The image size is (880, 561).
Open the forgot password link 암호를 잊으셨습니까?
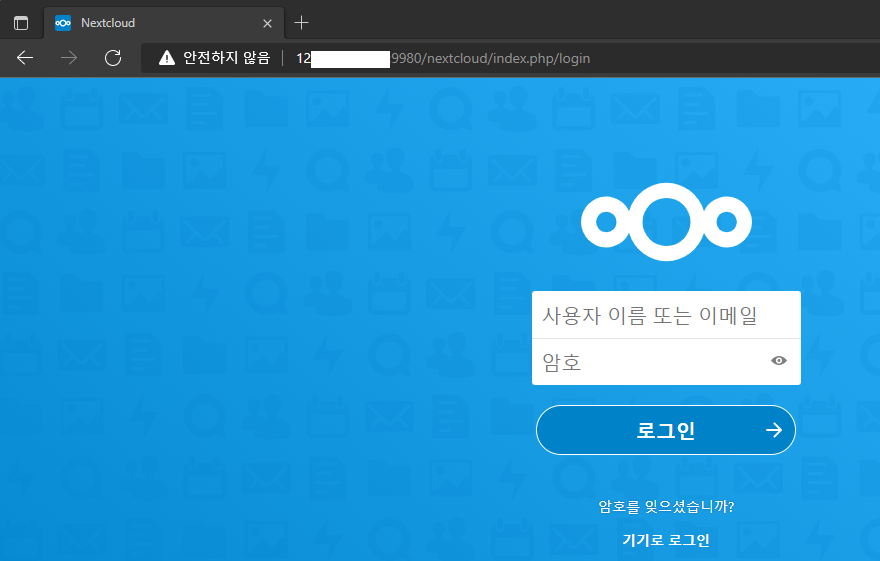click(x=666, y=507)
